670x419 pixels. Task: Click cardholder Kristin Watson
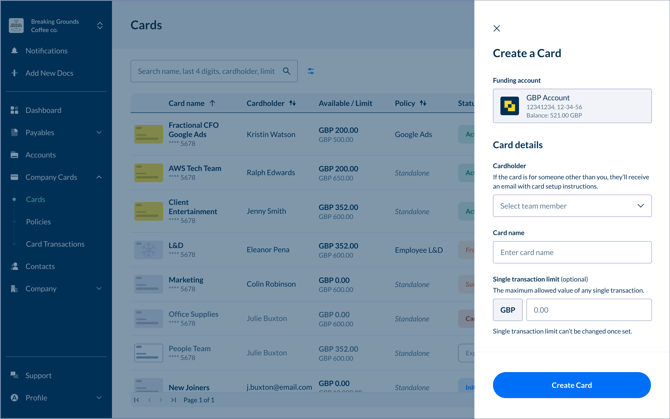271,134
